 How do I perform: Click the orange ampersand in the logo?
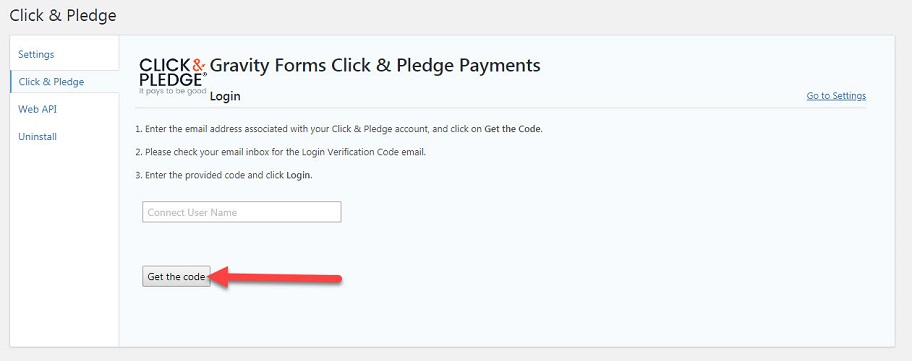tap(198, 64)
